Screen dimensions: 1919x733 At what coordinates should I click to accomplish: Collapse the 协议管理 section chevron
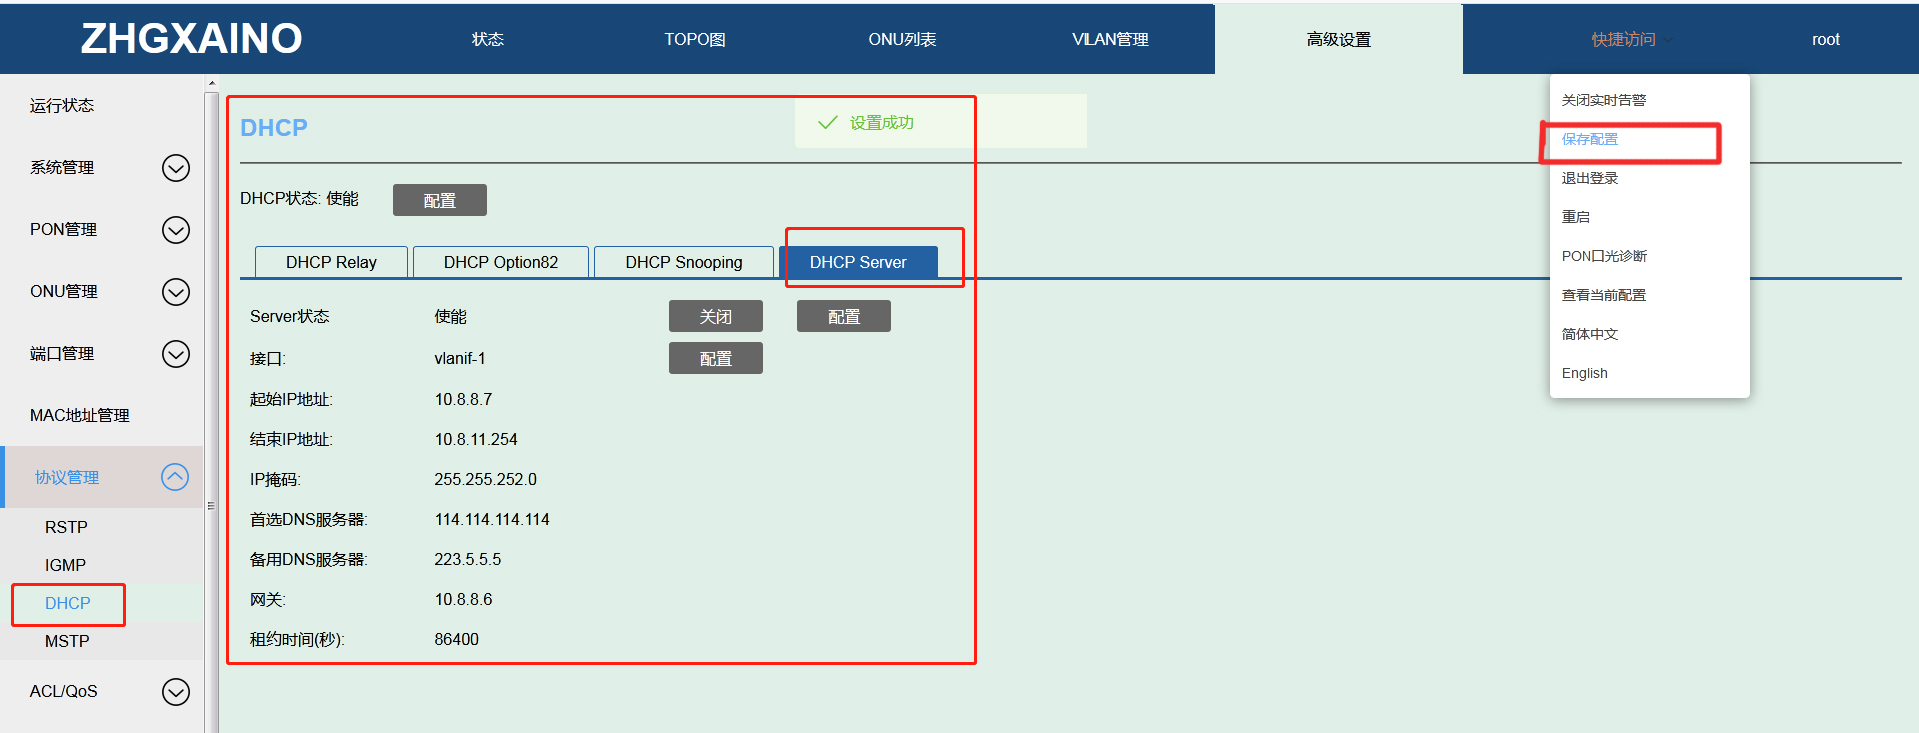point(175,477)
